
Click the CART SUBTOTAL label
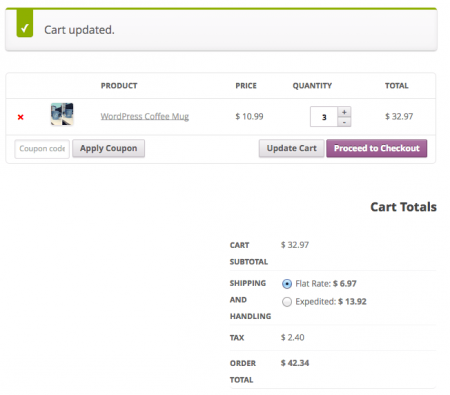point(249,253)
